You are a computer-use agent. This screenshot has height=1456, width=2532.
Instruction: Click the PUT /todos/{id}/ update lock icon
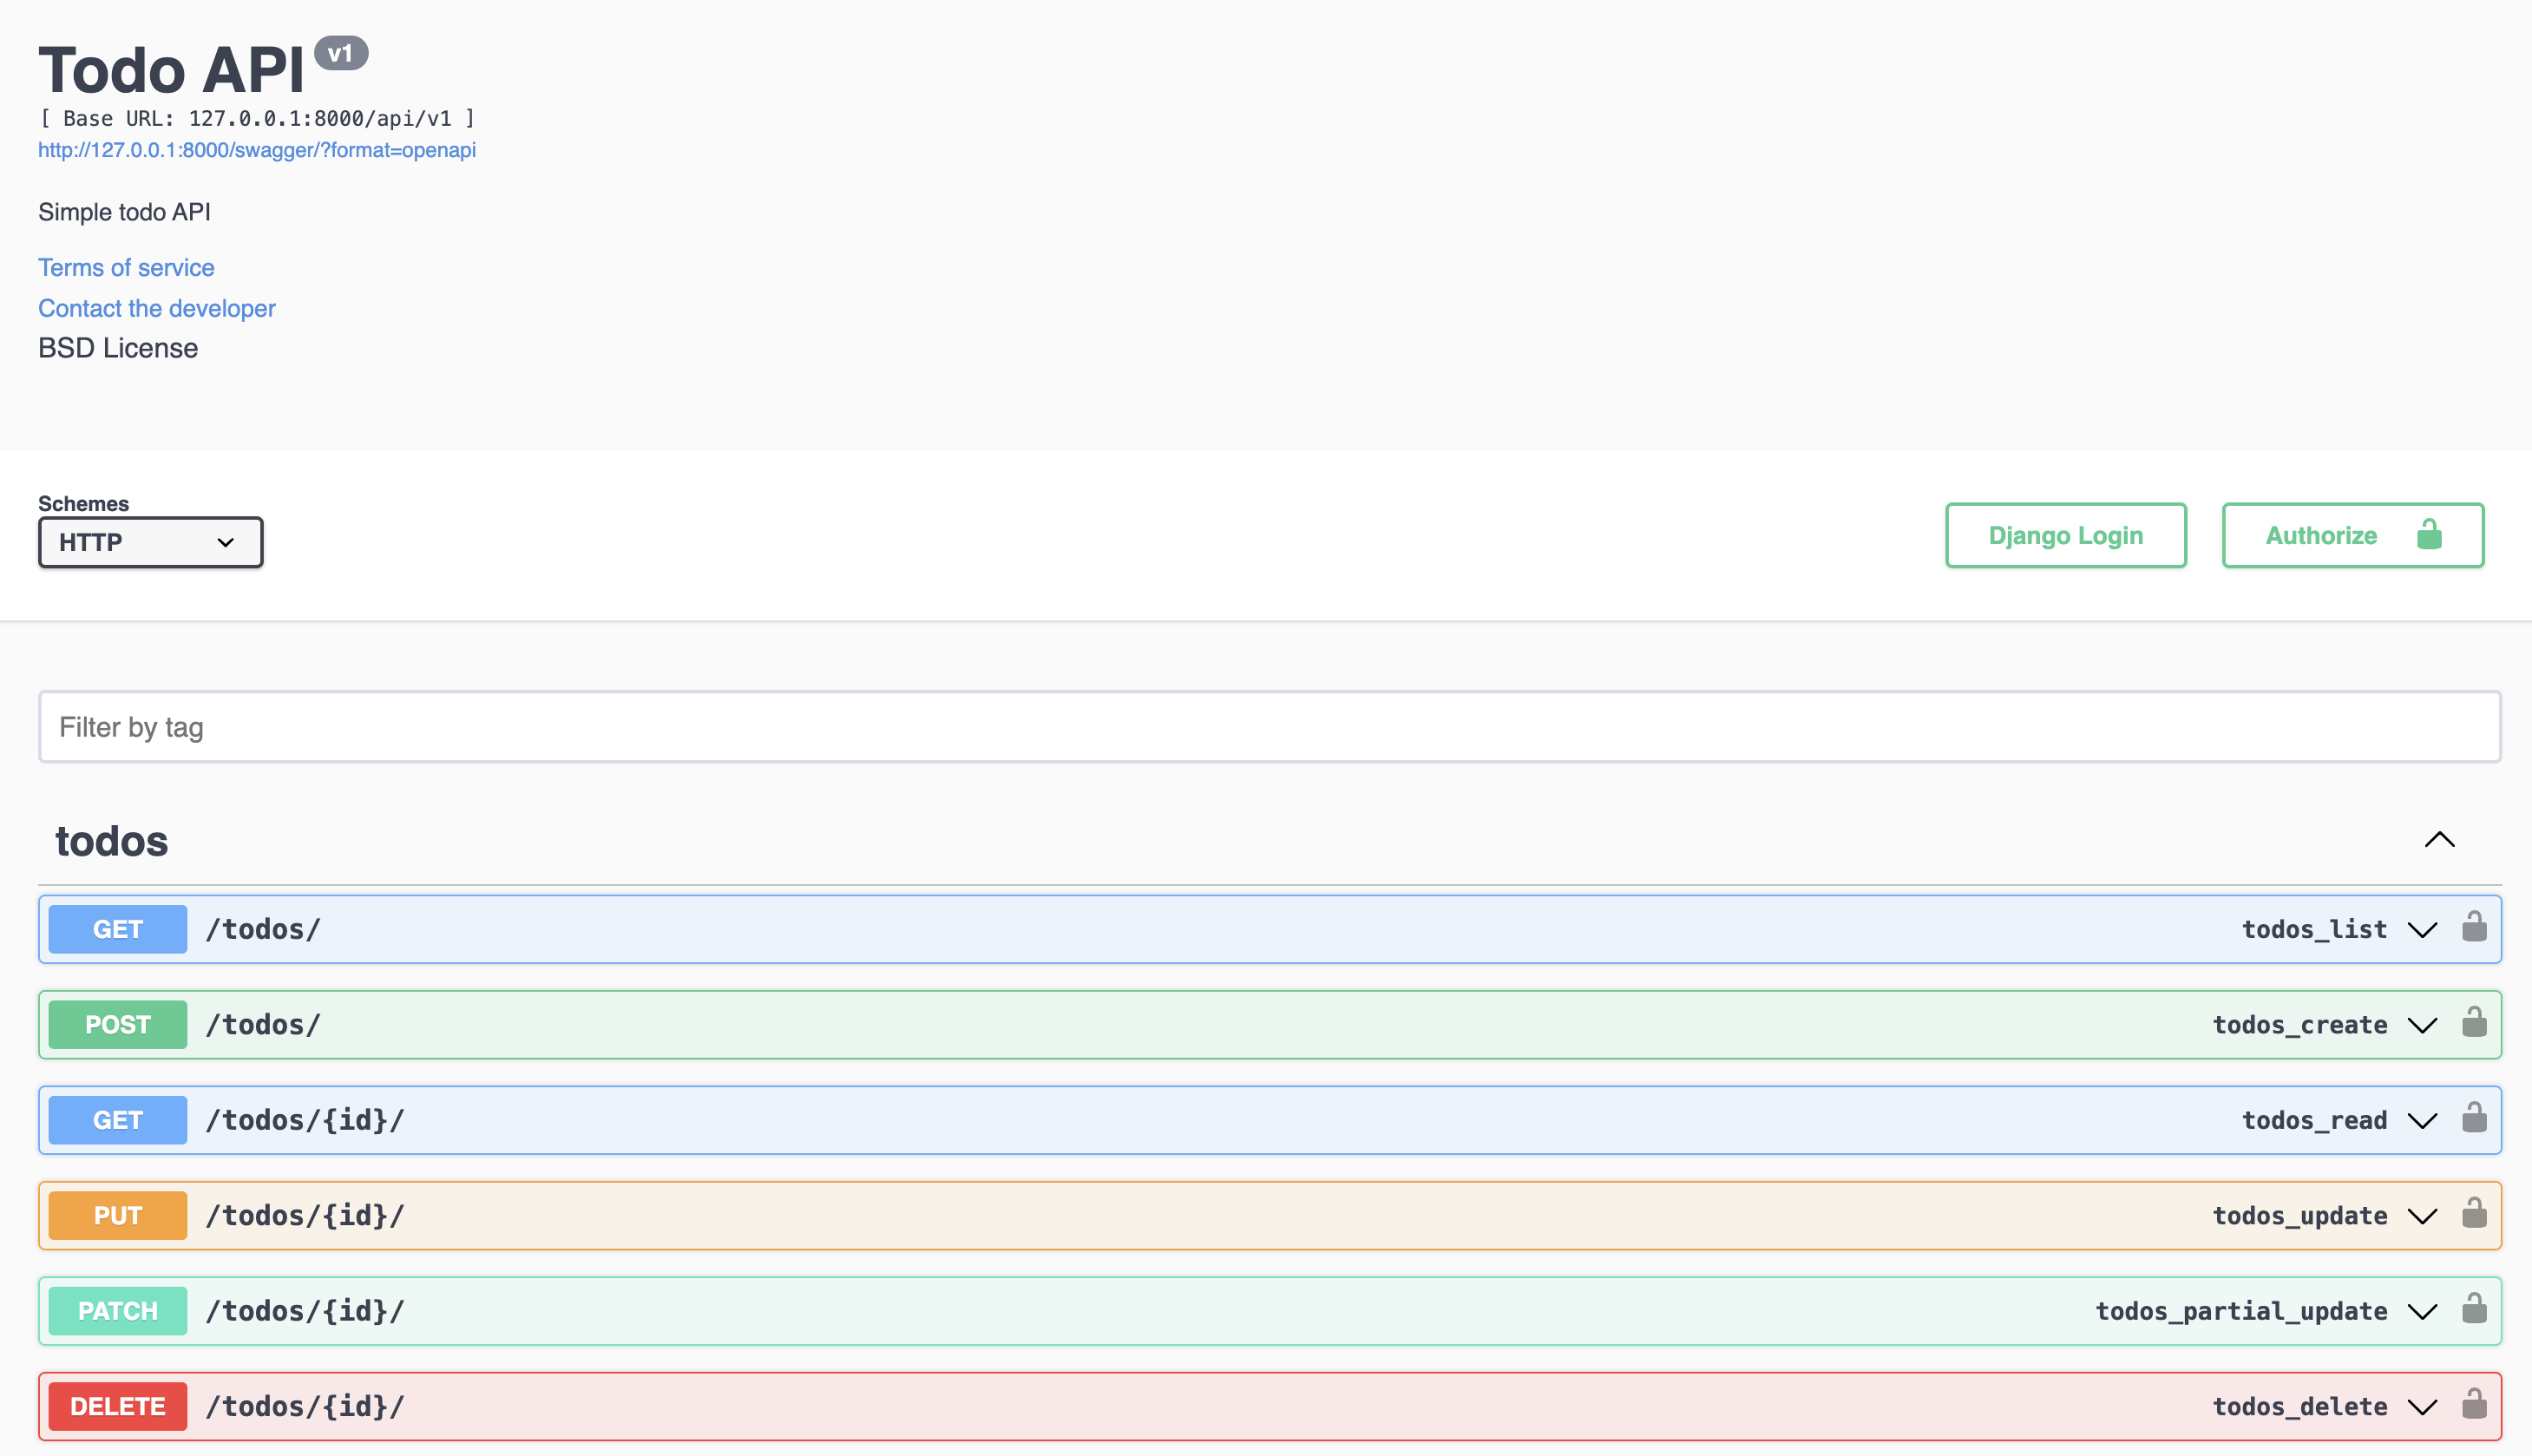point(2473,1214)
